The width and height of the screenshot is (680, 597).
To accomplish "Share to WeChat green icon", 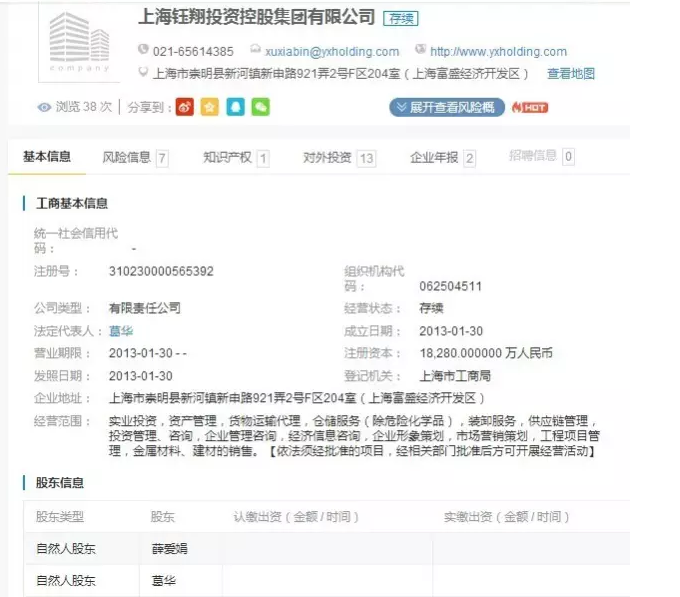I will 261,107.
